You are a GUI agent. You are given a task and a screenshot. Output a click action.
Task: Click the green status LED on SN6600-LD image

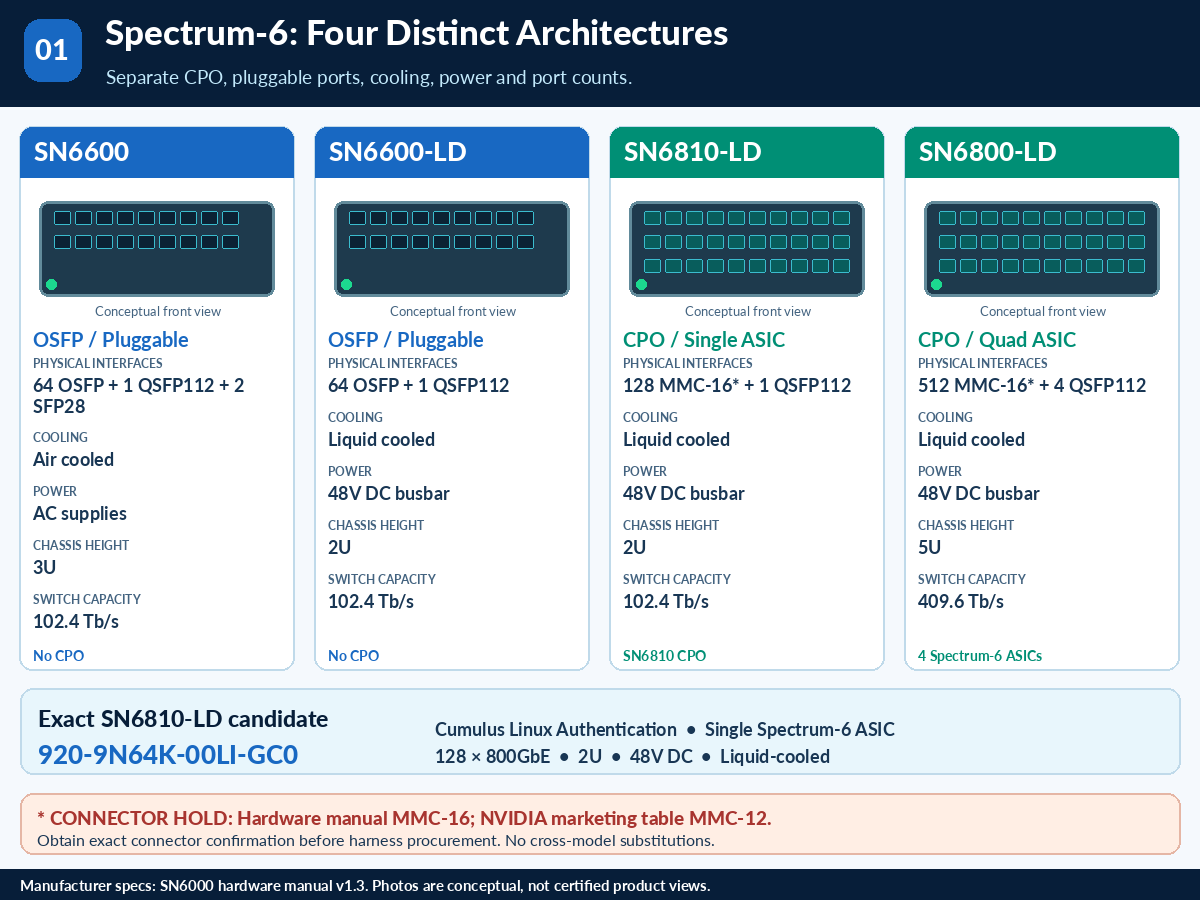[x=347, y=285]
